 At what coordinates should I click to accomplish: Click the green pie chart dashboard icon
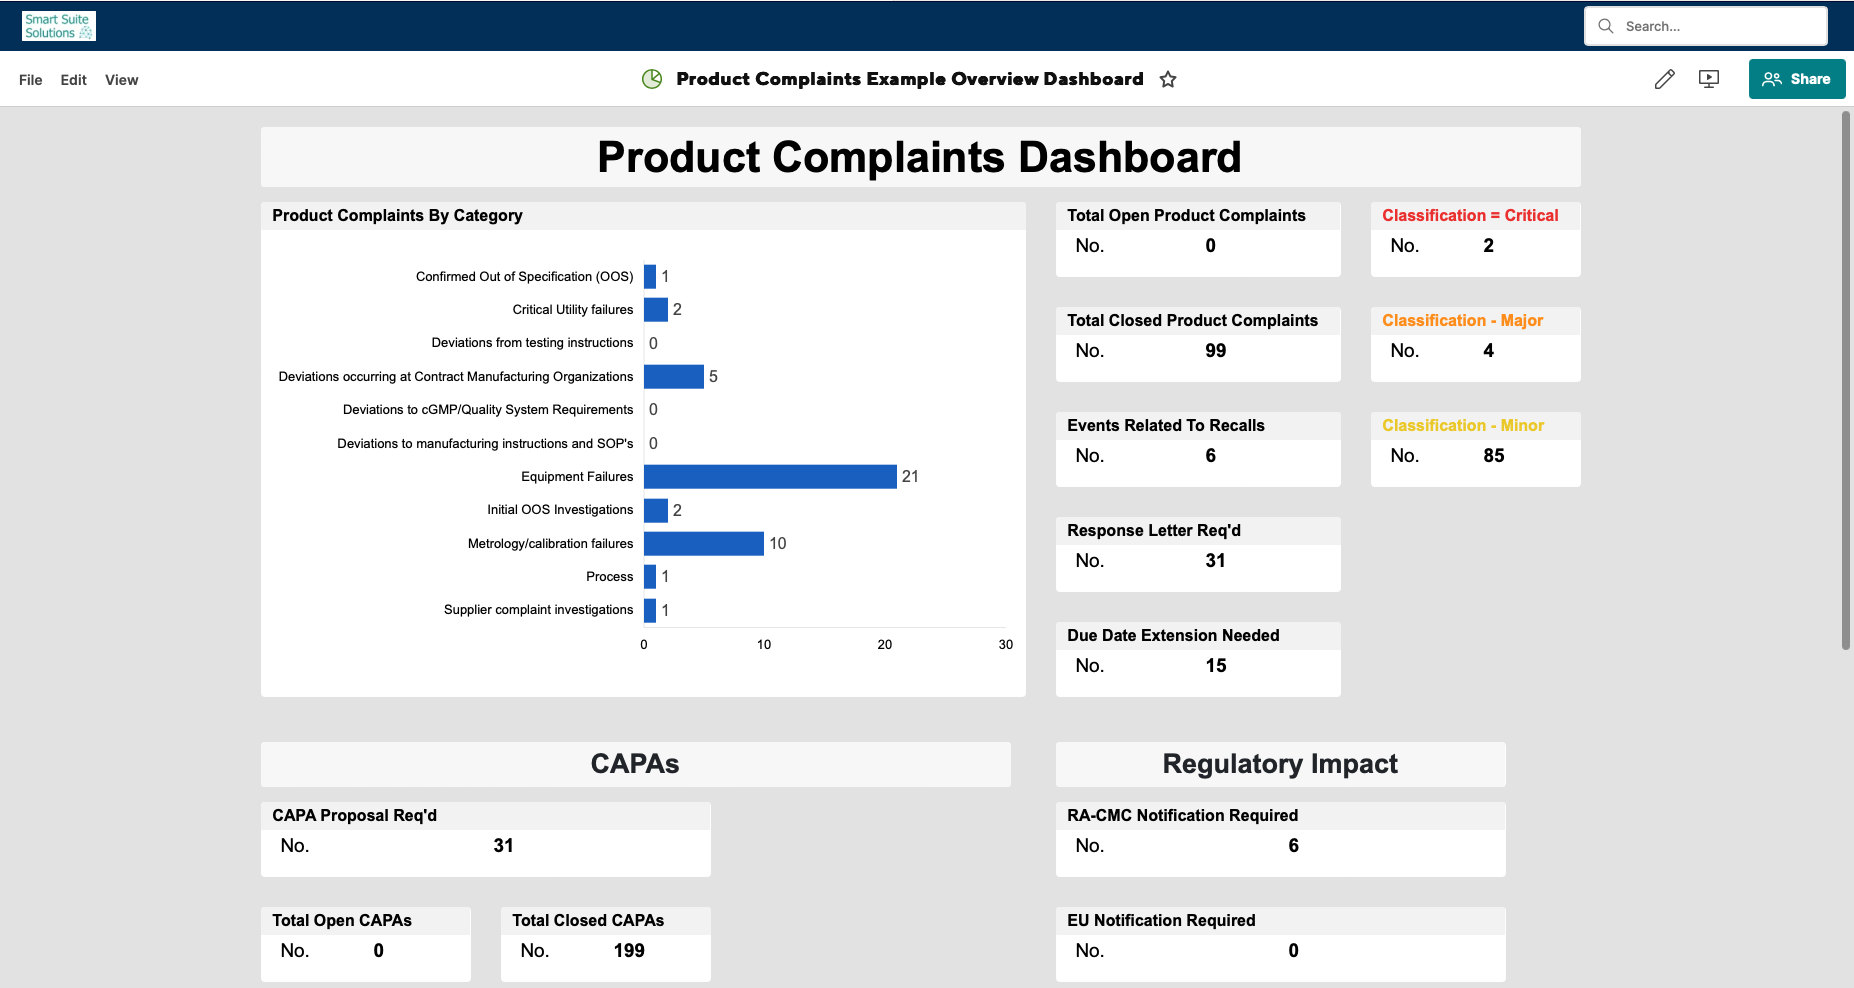tap(652, 79)
